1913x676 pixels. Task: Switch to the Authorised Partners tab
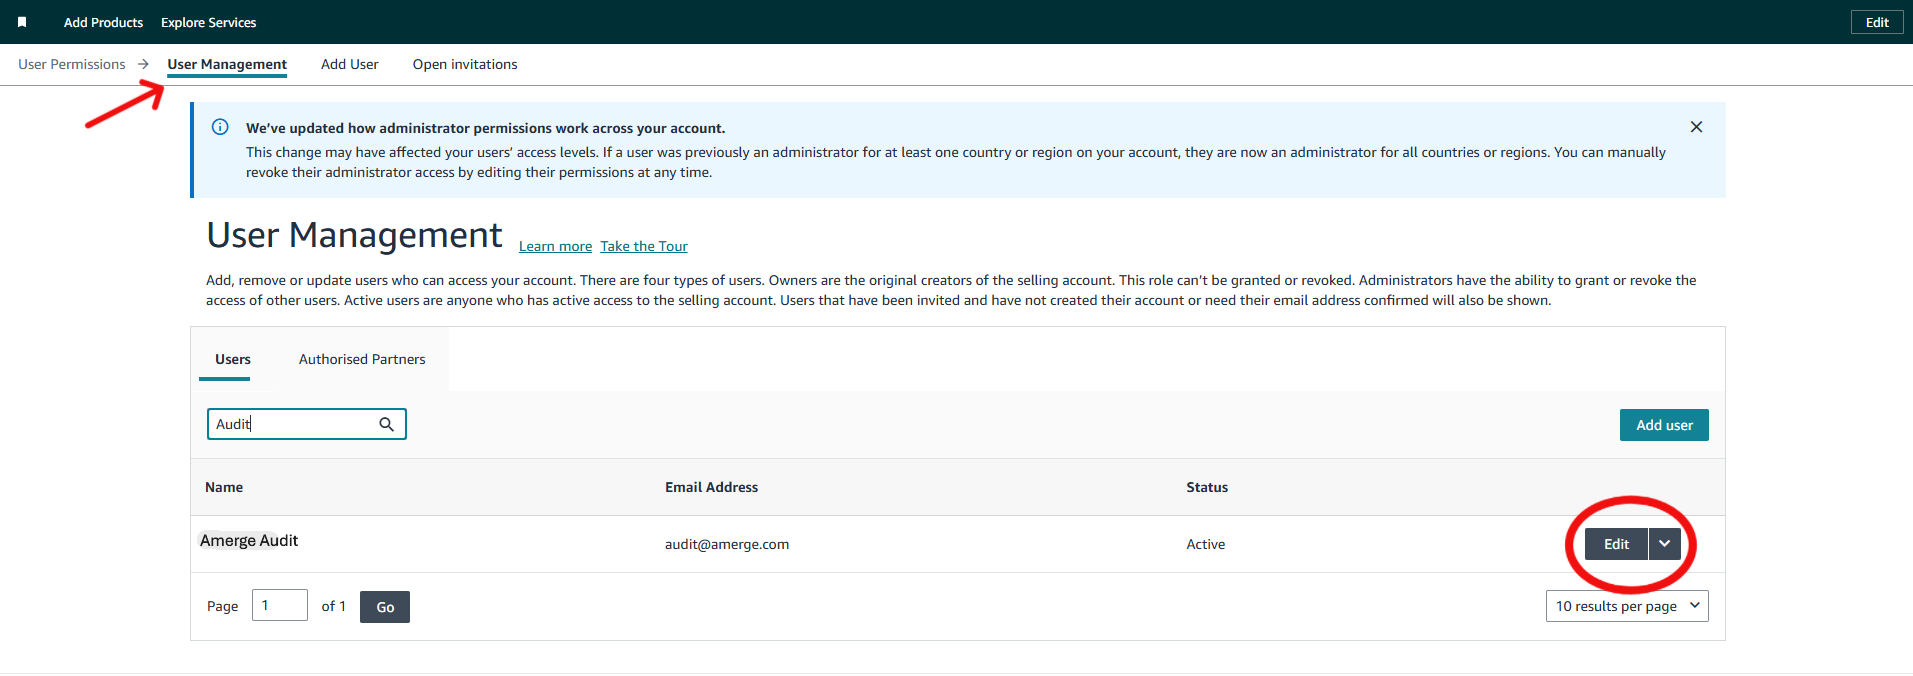pyautogui.click(x=362, y=359)
